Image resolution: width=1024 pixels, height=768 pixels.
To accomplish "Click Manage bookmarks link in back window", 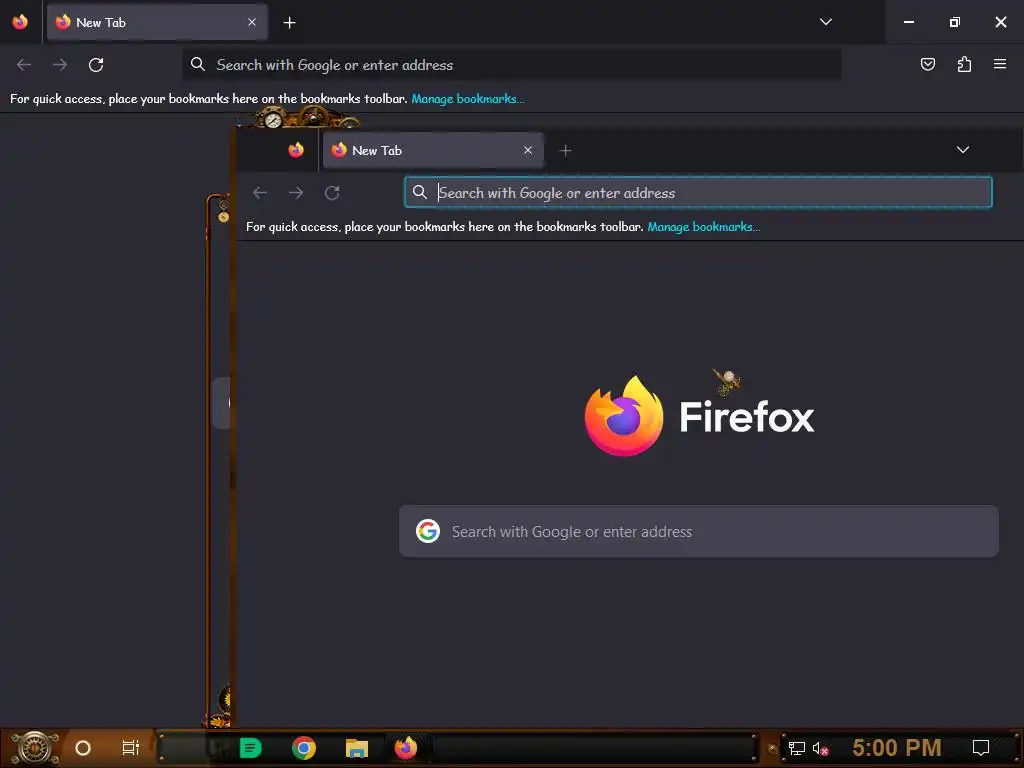I will (x=468, y=99).
